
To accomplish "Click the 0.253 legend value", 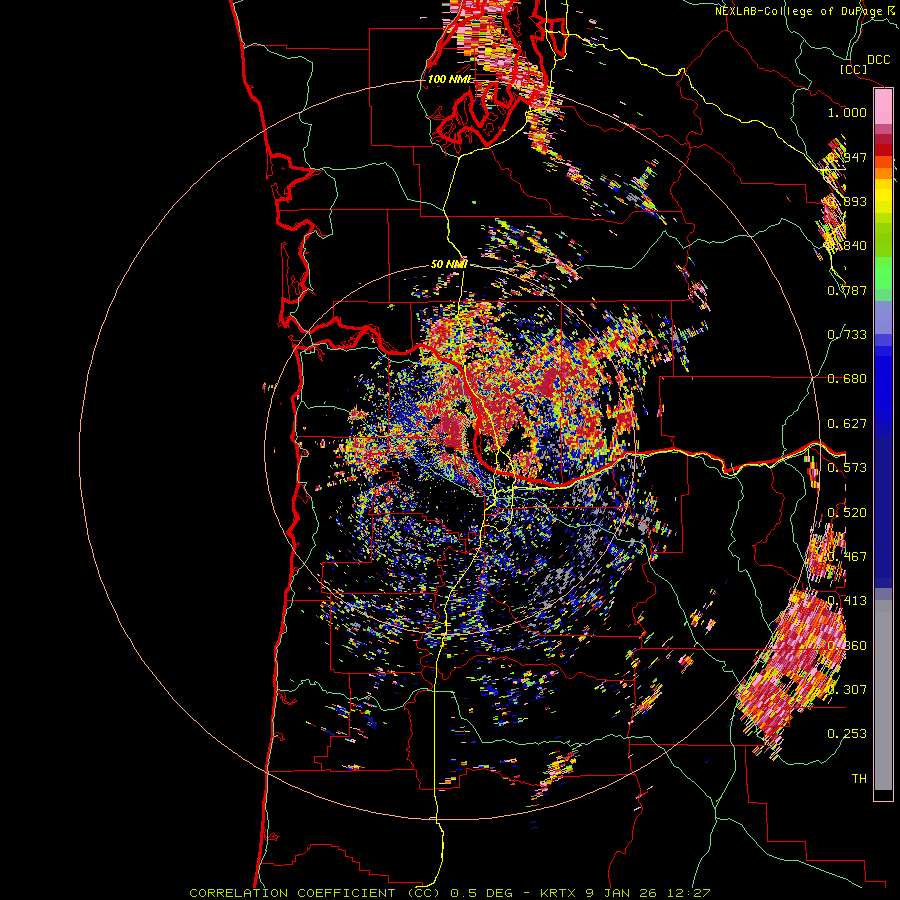I will [847, 734].
